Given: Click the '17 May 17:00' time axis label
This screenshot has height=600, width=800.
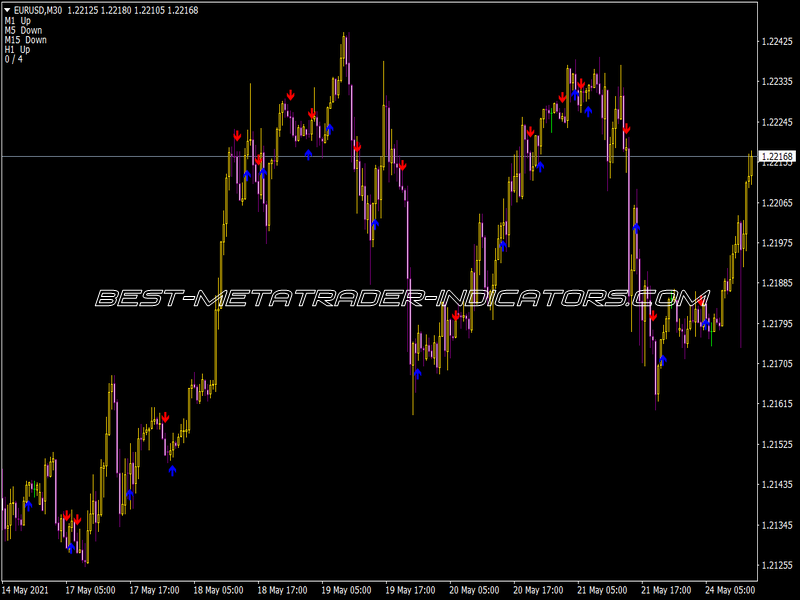Looking at the screenshot, I should (x=154, y=590).
